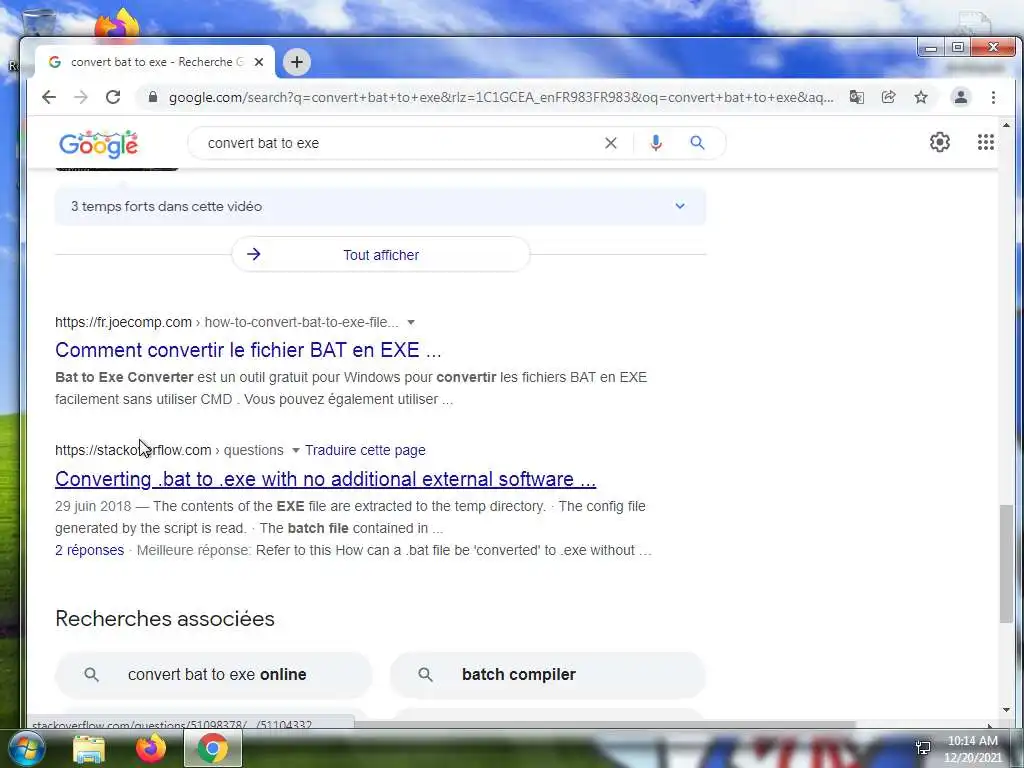Click the browser forward arrow
Viewport: 1024px width, 768px height.
pyautogui.click(x=81, y=97)
